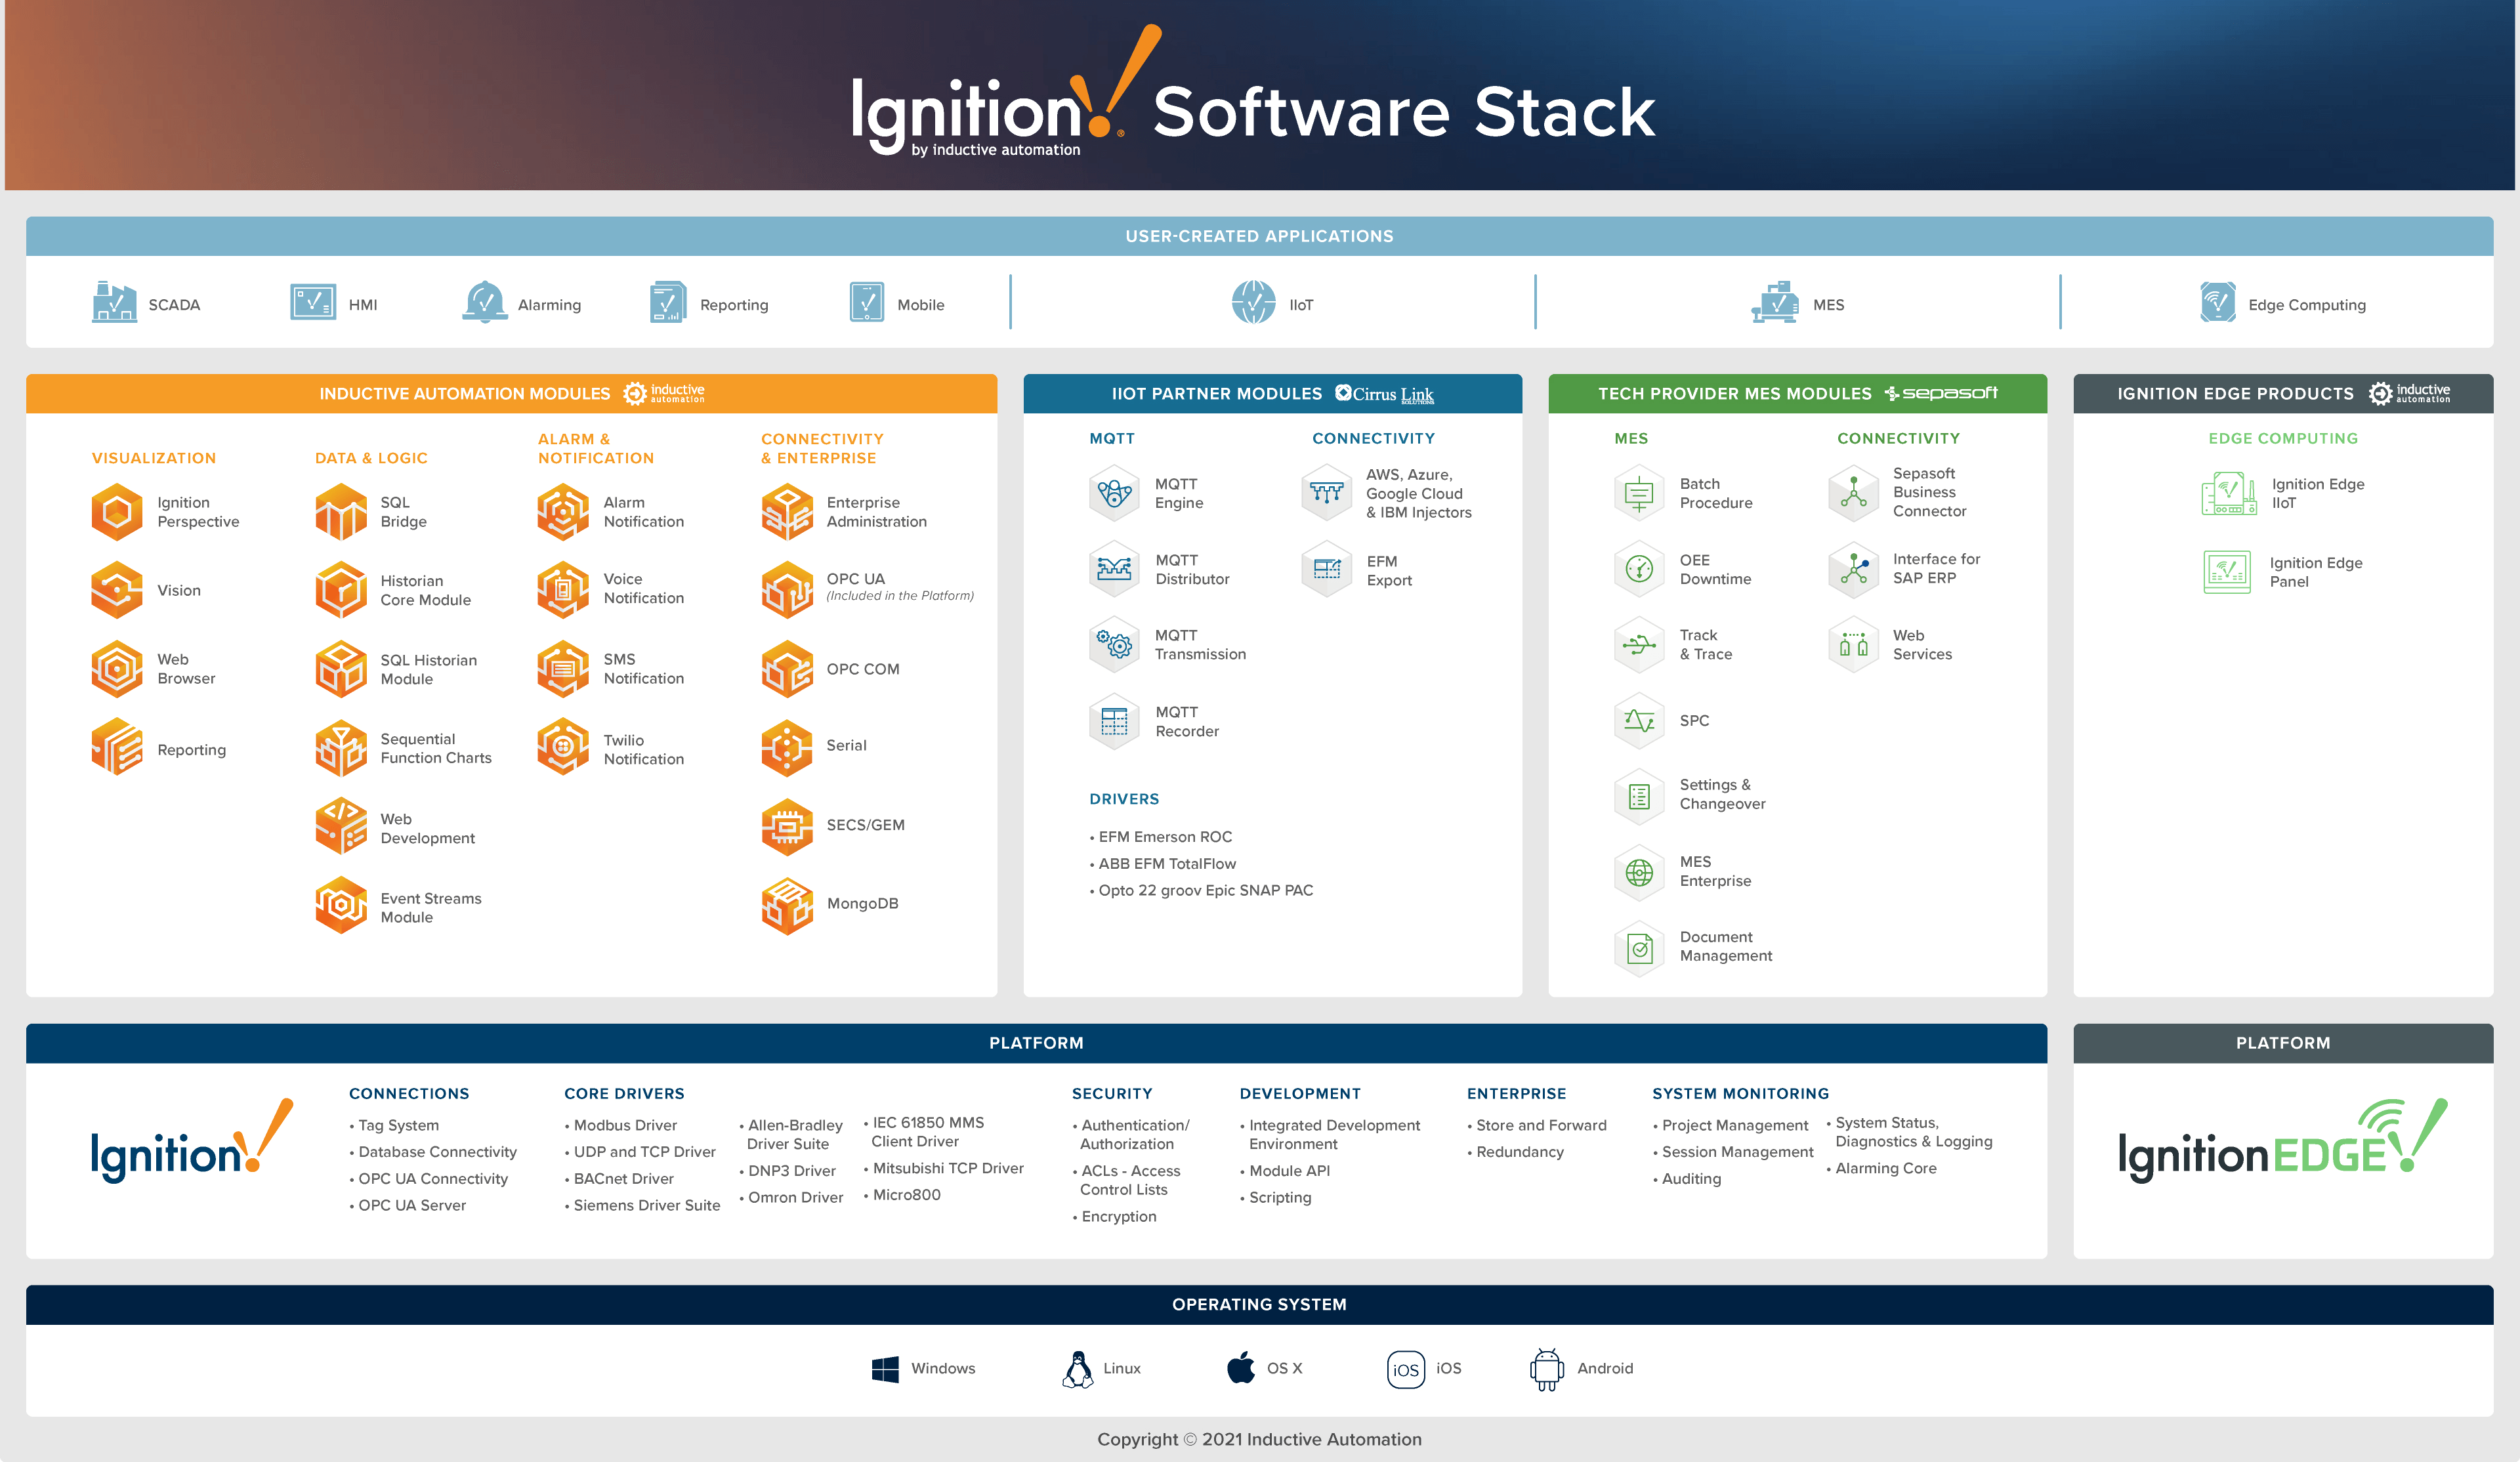Click the MQTT Recorder icon
This screenshot has height=1462, width=2520.
coord(1114,721)
